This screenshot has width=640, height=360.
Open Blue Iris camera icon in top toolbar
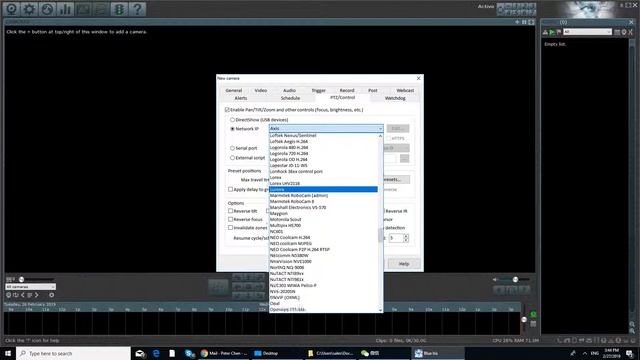pos(11,9)
